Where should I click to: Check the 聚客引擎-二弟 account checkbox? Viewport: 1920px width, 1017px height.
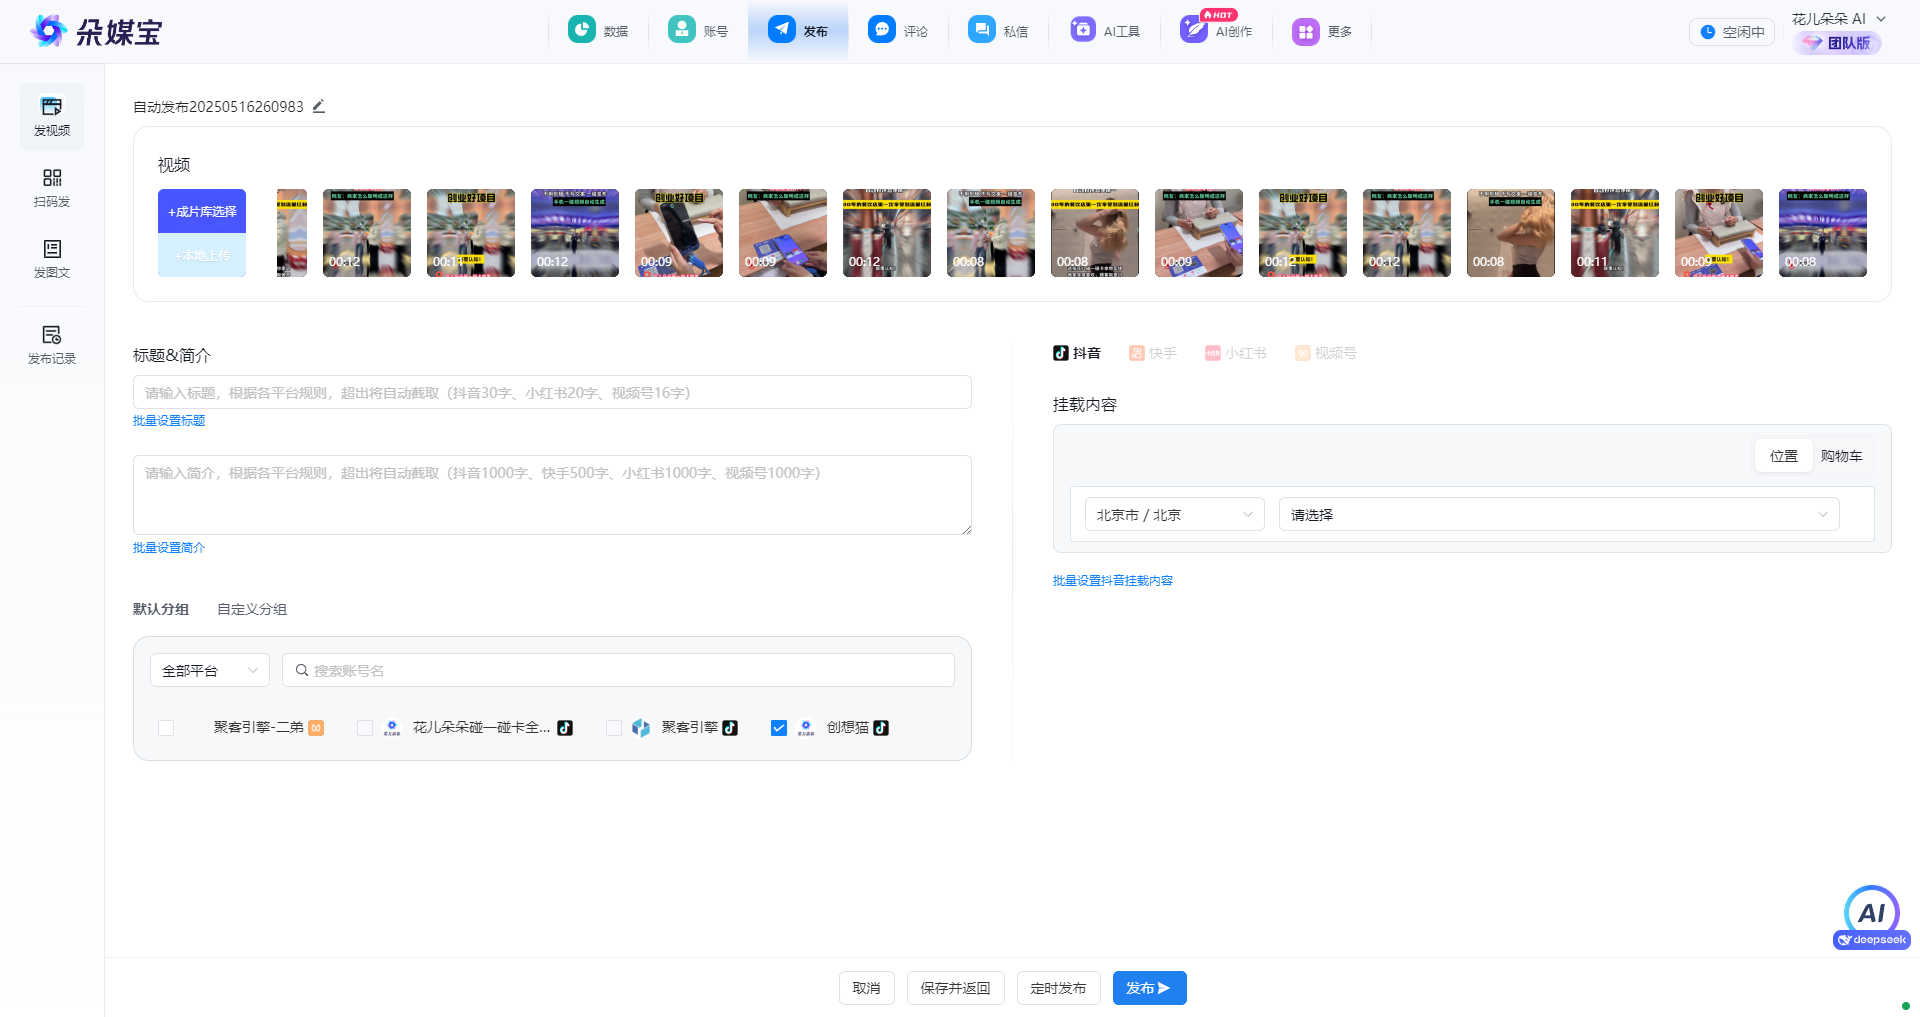[166, 728]
